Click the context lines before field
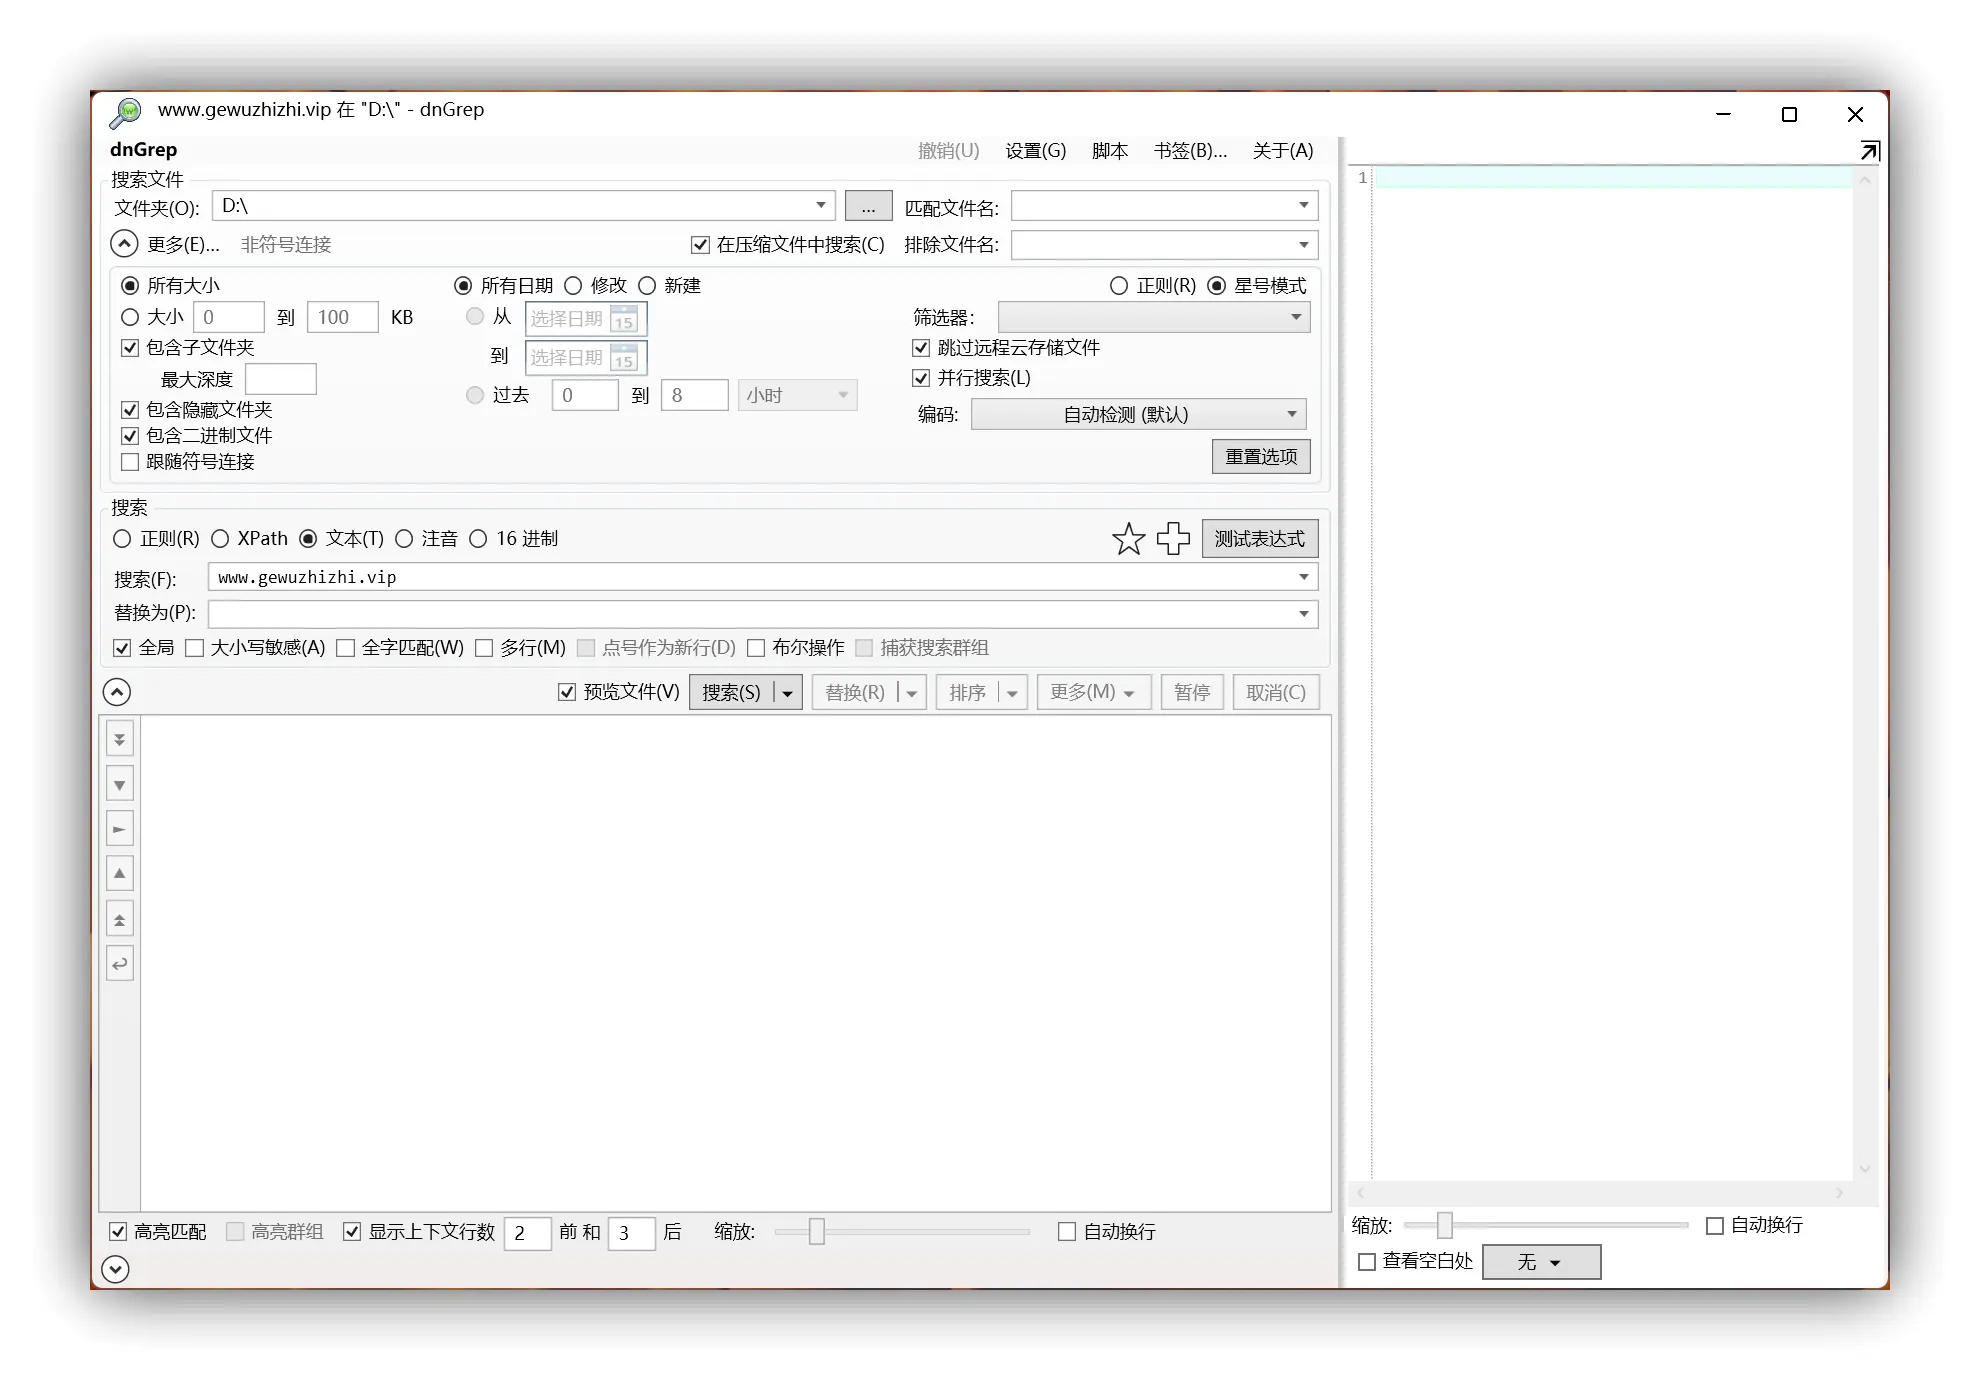The height and width of the screenshot is (1380, 1980). coord(528,1233)
